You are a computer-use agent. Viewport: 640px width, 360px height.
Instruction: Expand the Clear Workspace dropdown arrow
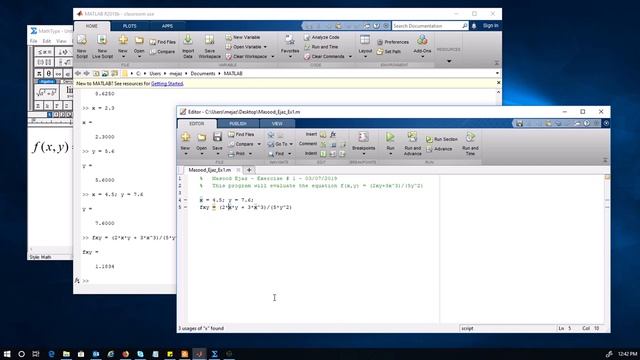coord(273,57)
